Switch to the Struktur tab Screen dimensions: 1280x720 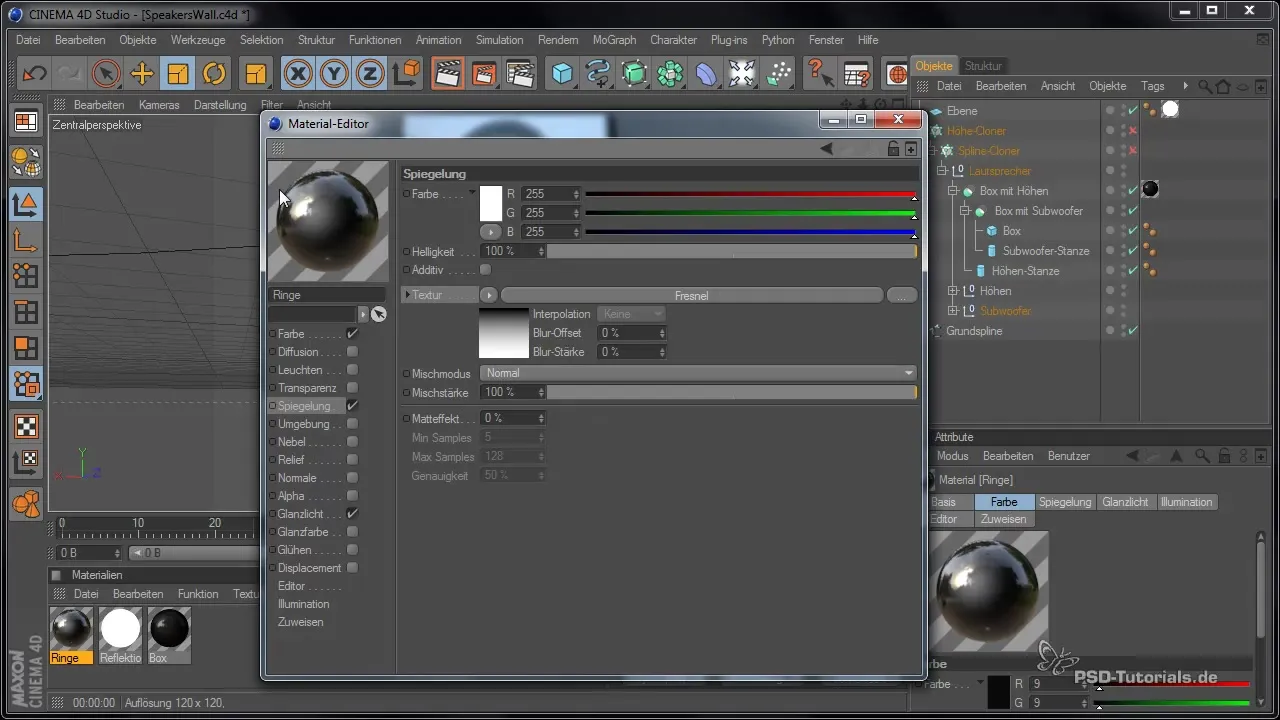(983, 66)
